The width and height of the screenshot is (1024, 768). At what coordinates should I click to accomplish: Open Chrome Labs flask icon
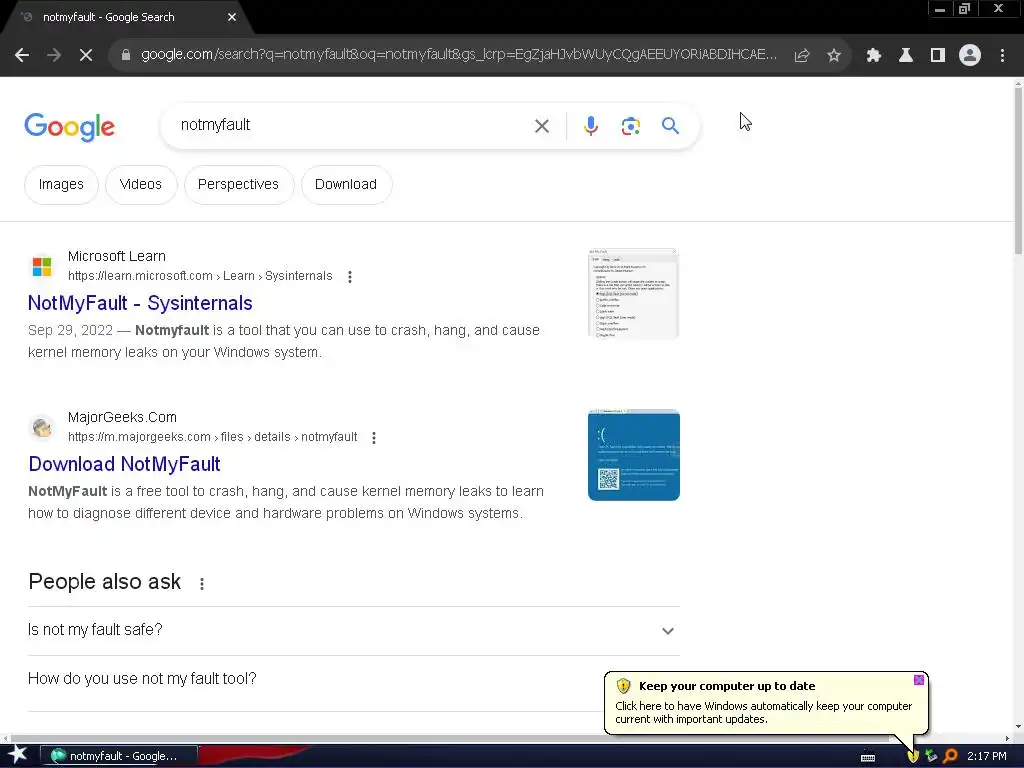click(906, 56)
